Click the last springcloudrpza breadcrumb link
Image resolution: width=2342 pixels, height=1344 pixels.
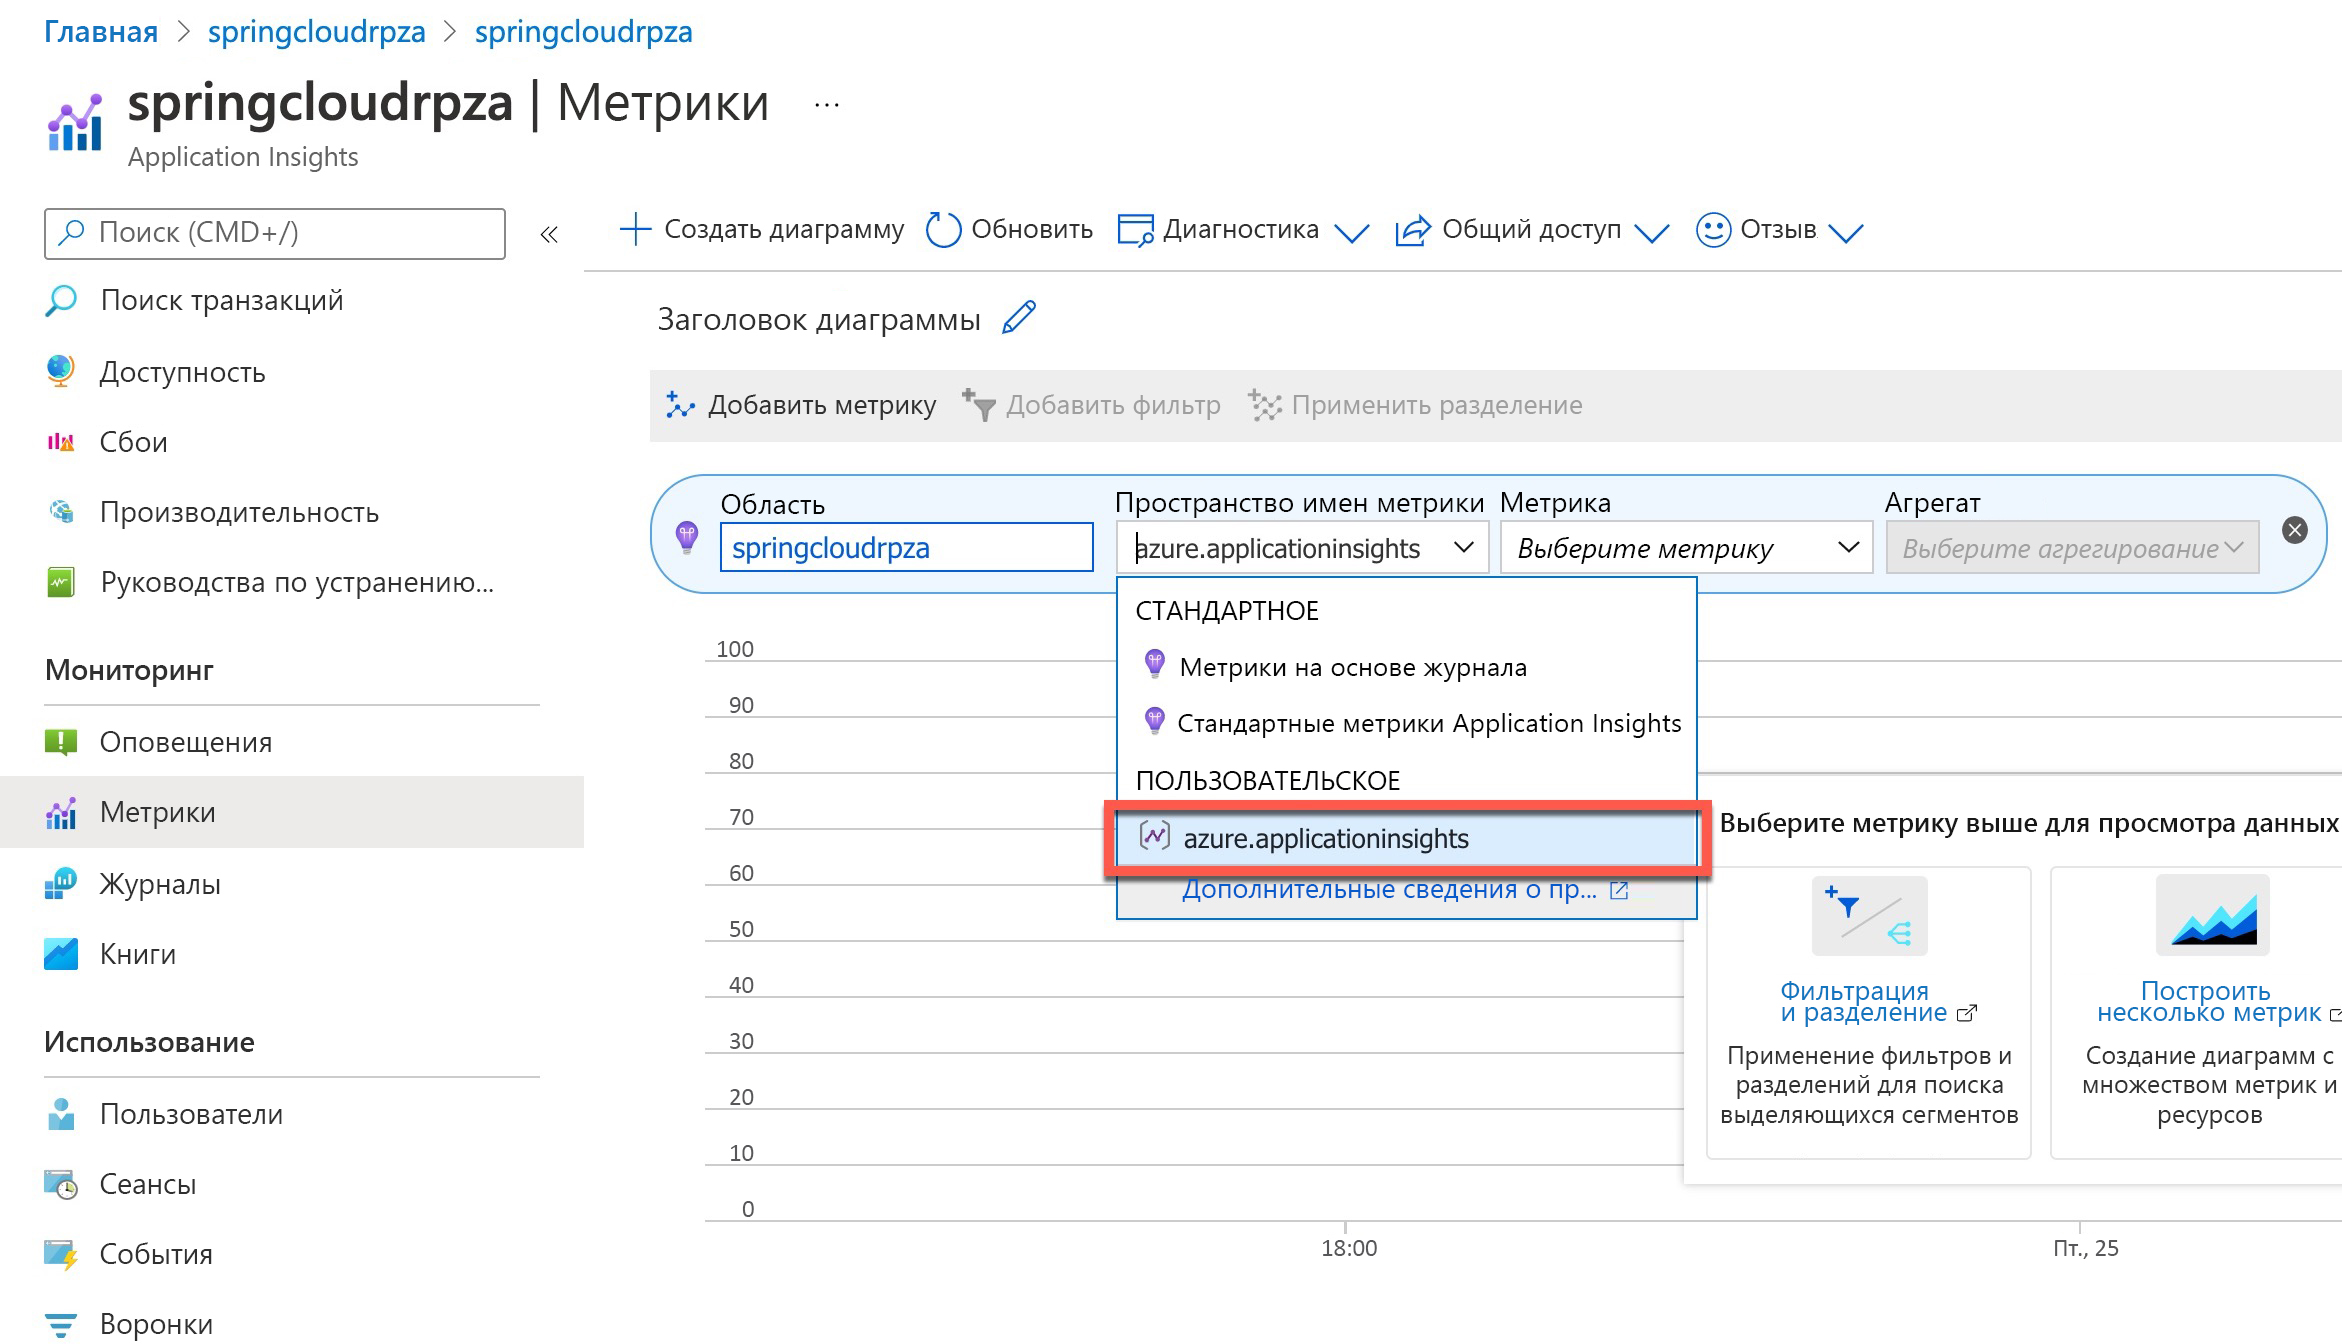tap(584, 32)
